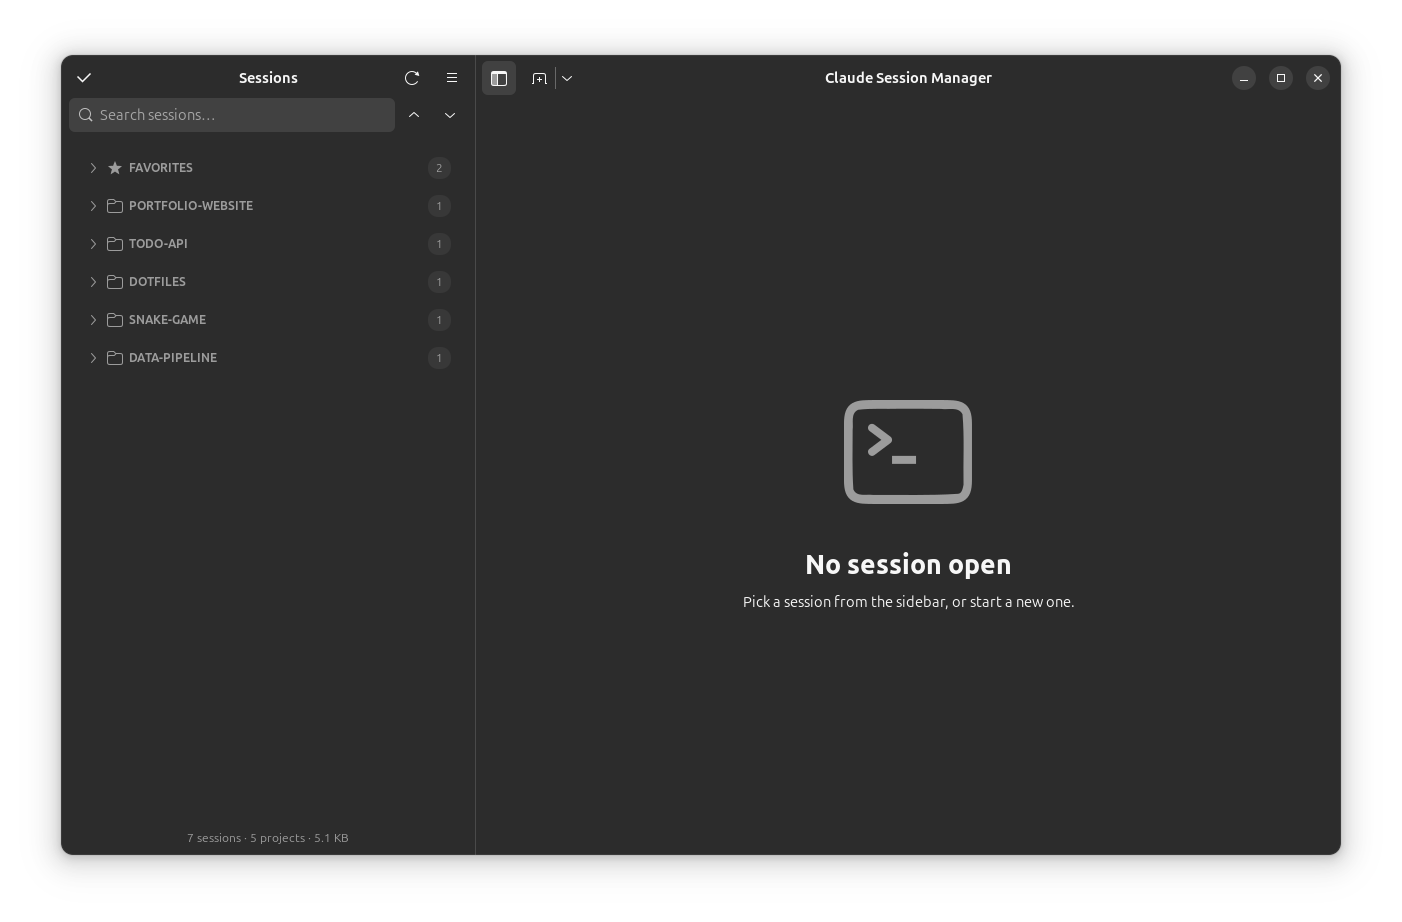Expand the FAVORITES group
This screenshot has width=1402, height=922.
pyautogui.click(x=93, y=168)
